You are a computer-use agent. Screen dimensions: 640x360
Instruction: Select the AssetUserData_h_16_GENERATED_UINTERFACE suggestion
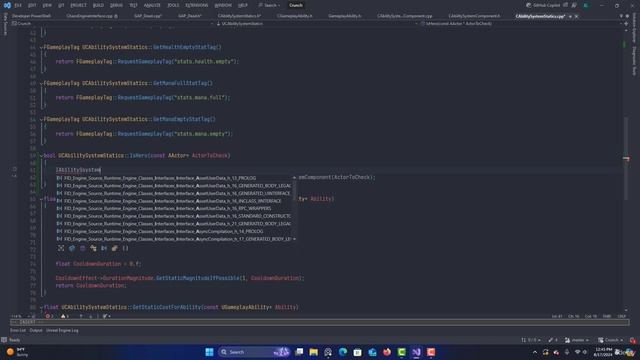pos(174,193)
